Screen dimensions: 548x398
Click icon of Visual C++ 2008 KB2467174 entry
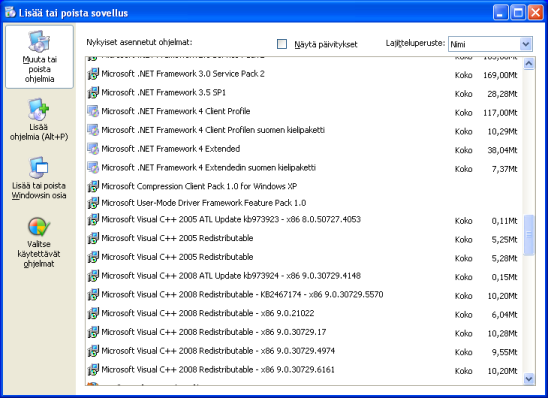point(93,295)
